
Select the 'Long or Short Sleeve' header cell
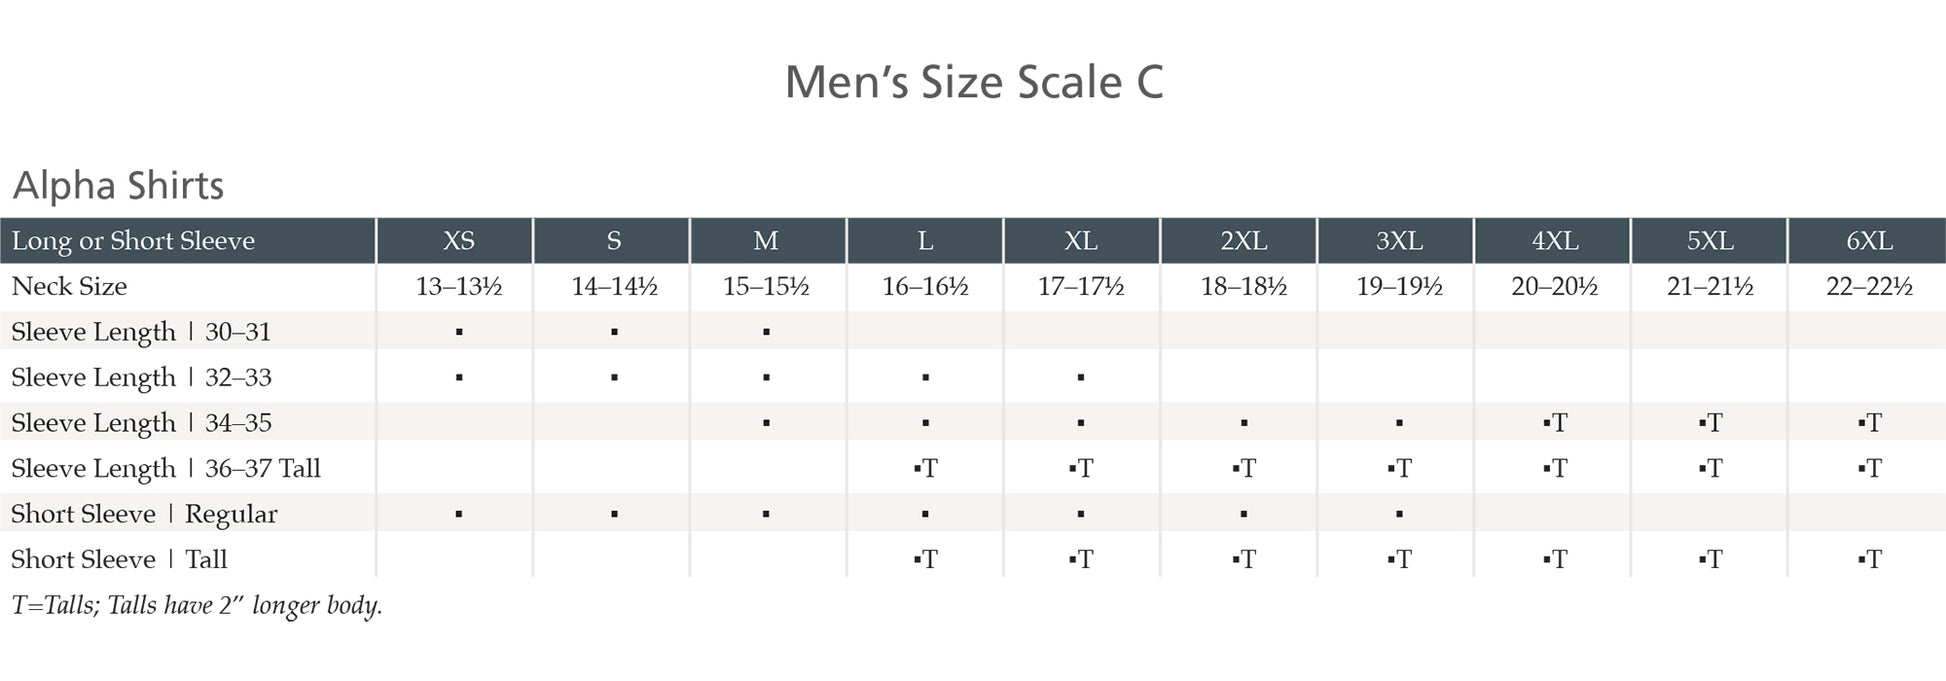point(133,241)
